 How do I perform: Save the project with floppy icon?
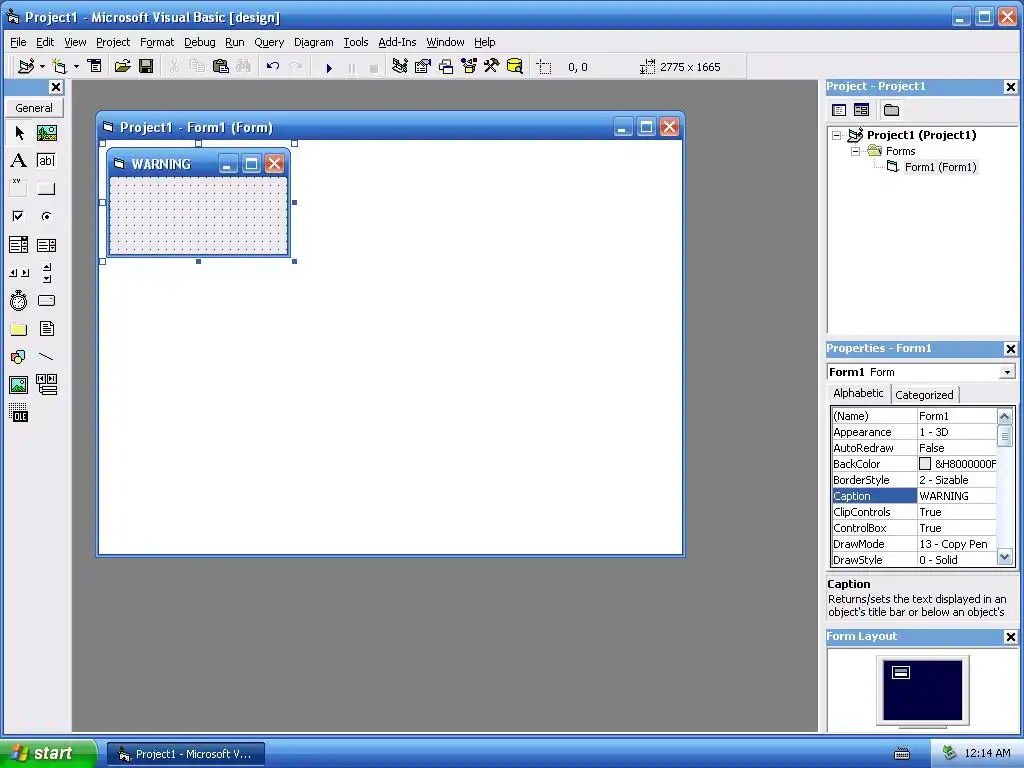tap(146, 66)
